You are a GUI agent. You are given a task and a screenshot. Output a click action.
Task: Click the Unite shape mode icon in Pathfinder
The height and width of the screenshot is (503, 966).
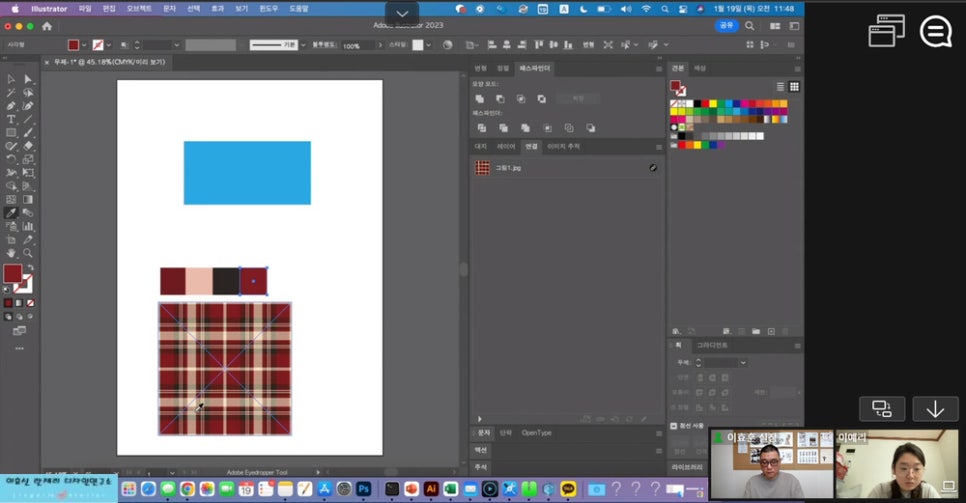(x=480, y=99)
